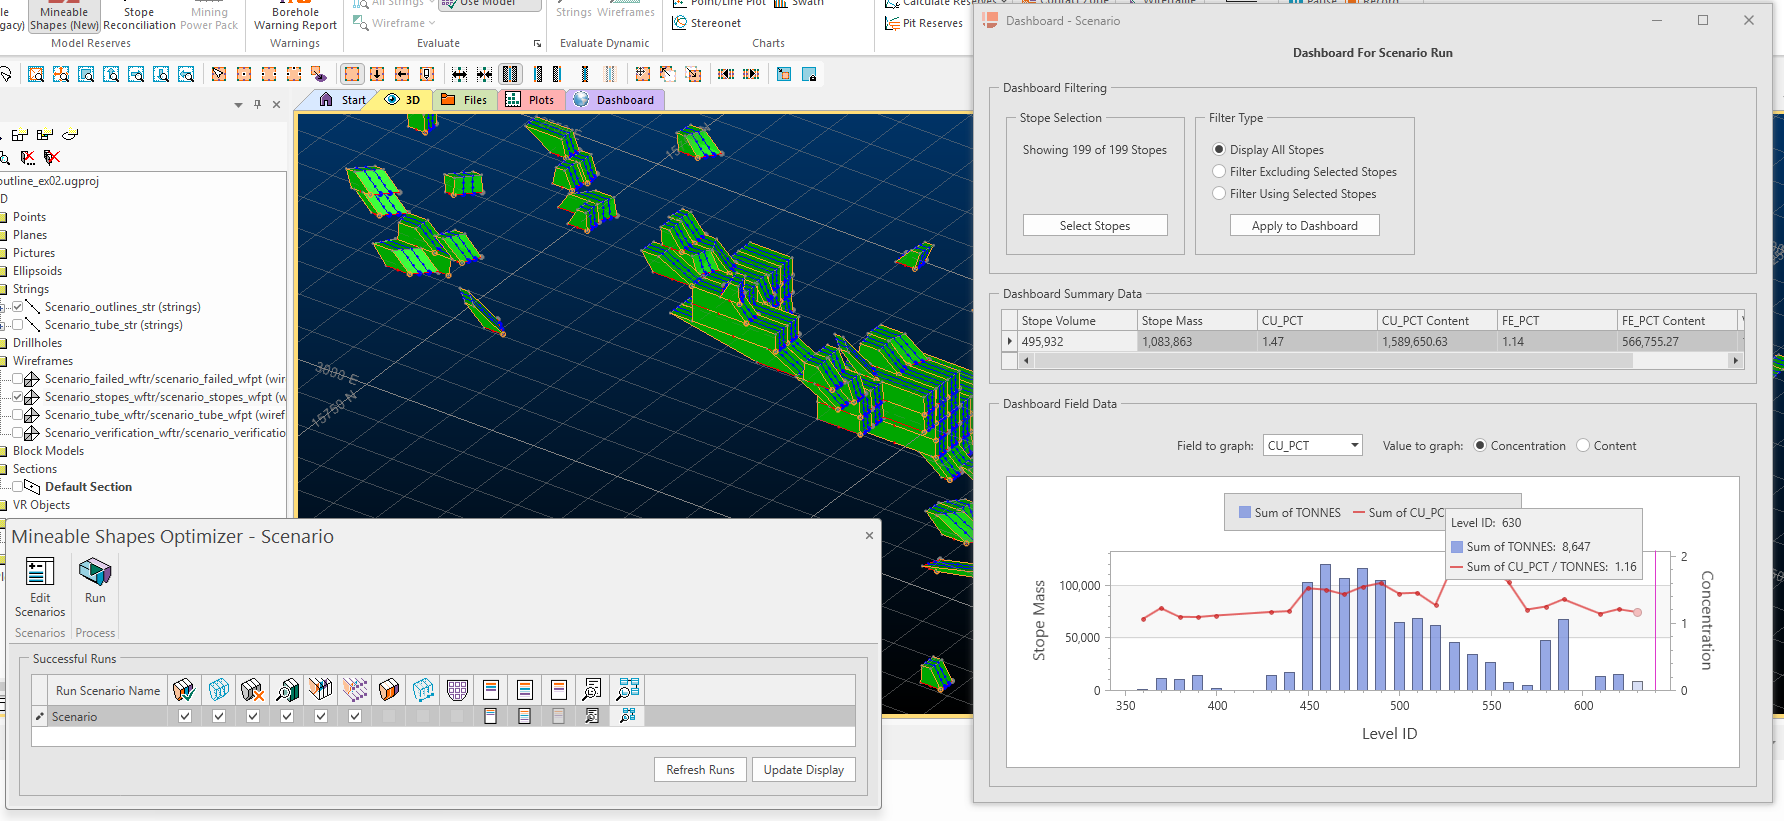Uncheck the first checkbox in Scenario row

[185, 716]
